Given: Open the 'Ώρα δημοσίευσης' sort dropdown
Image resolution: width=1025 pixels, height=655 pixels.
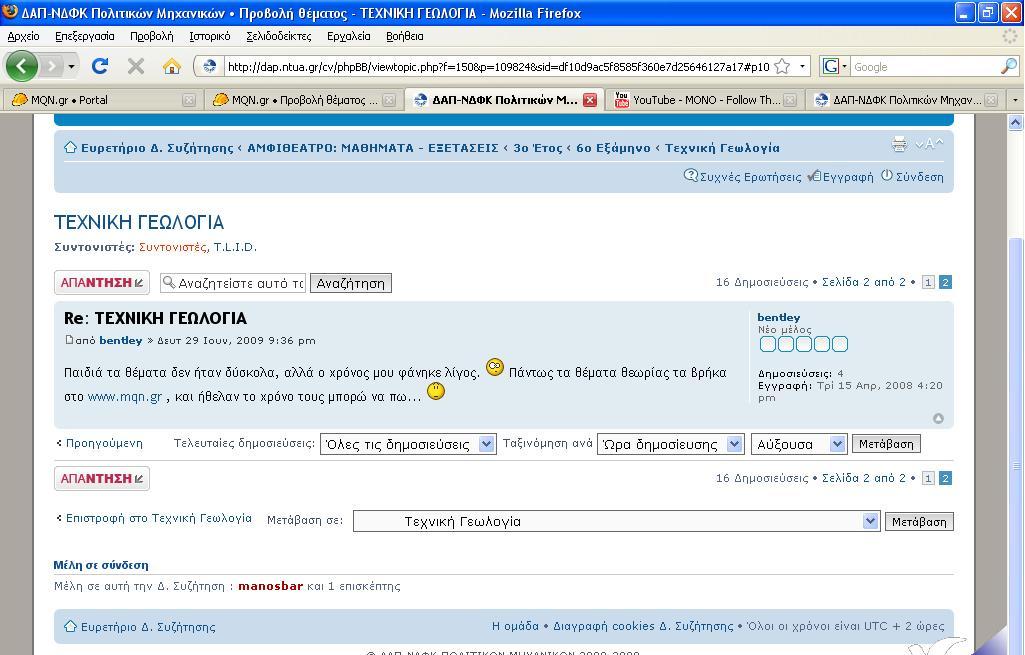Looking at the screenshot, I should pyautogui.click(x=734, y=444).
